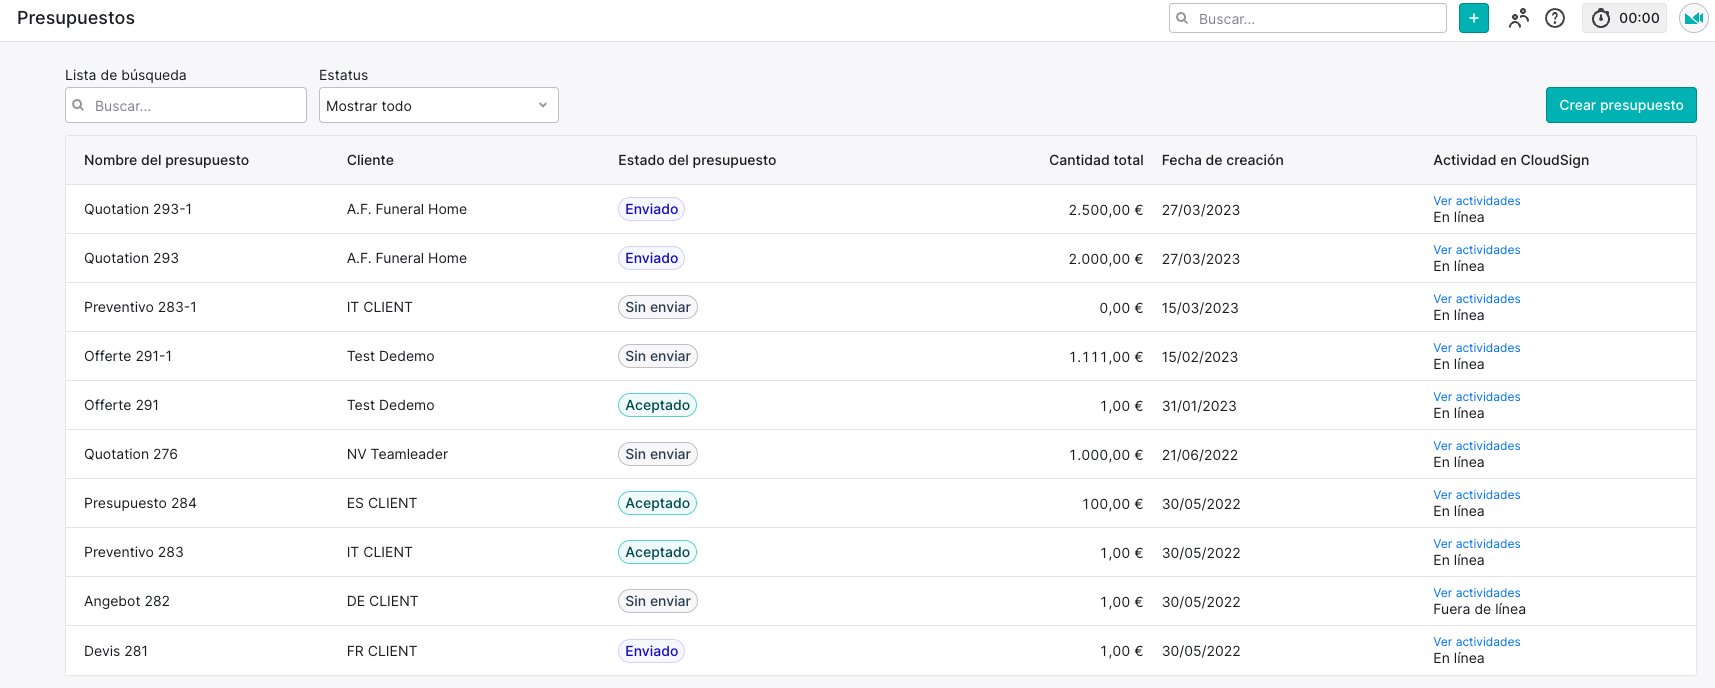The image size is (1715, 688).
Task: Click the Fecha de creación column header
Action: pyautogui.click(x=1222, y=160)
